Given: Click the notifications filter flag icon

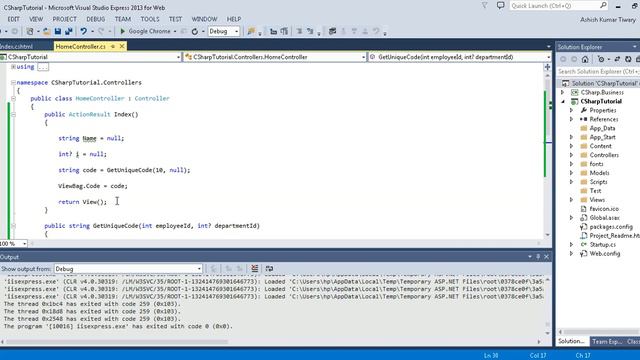Looking at the screenshot, I should coord(484,5).
